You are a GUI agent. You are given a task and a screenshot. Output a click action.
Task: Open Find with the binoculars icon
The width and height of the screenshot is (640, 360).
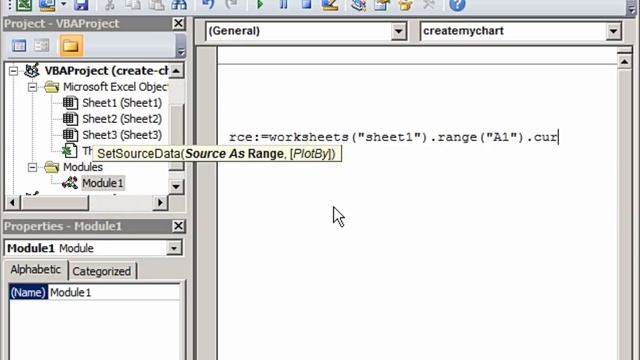coord(179,5)
